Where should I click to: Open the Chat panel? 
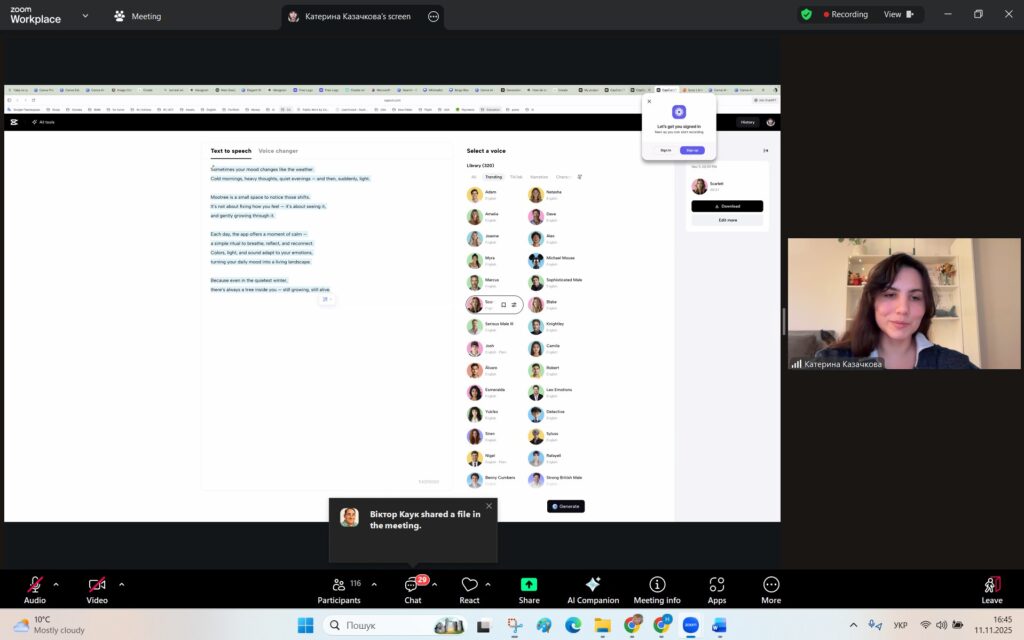pos(412,586)
